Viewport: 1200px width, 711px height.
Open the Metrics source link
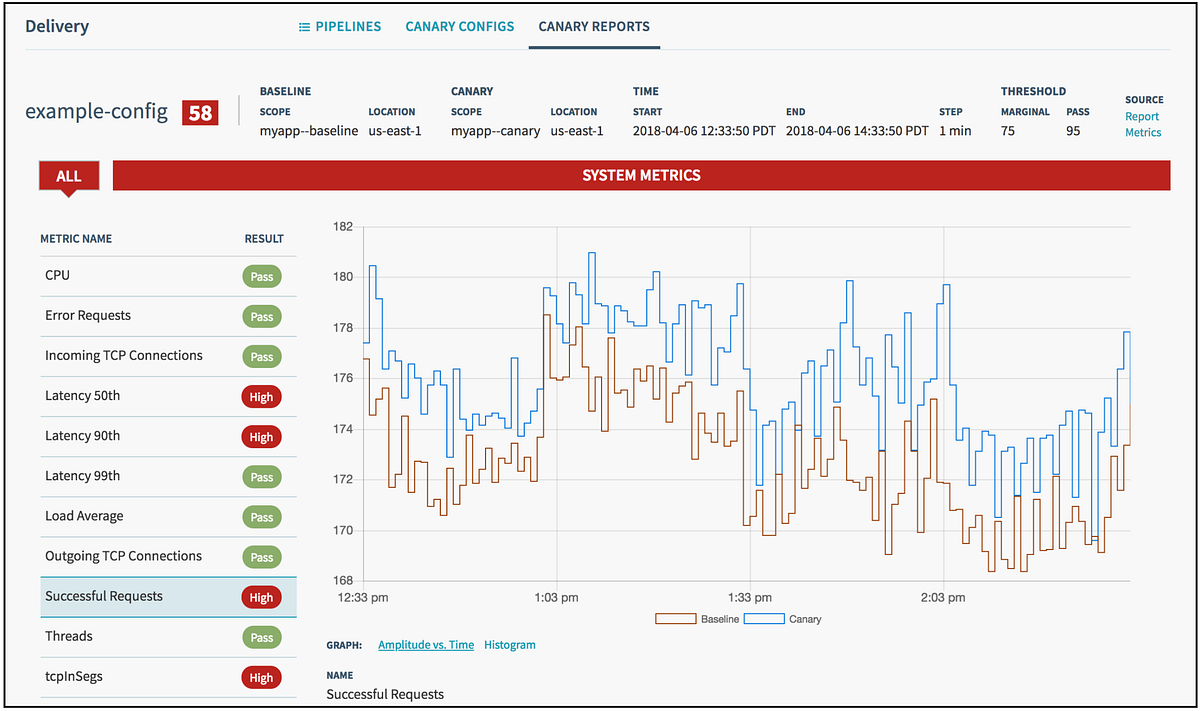1143,132
